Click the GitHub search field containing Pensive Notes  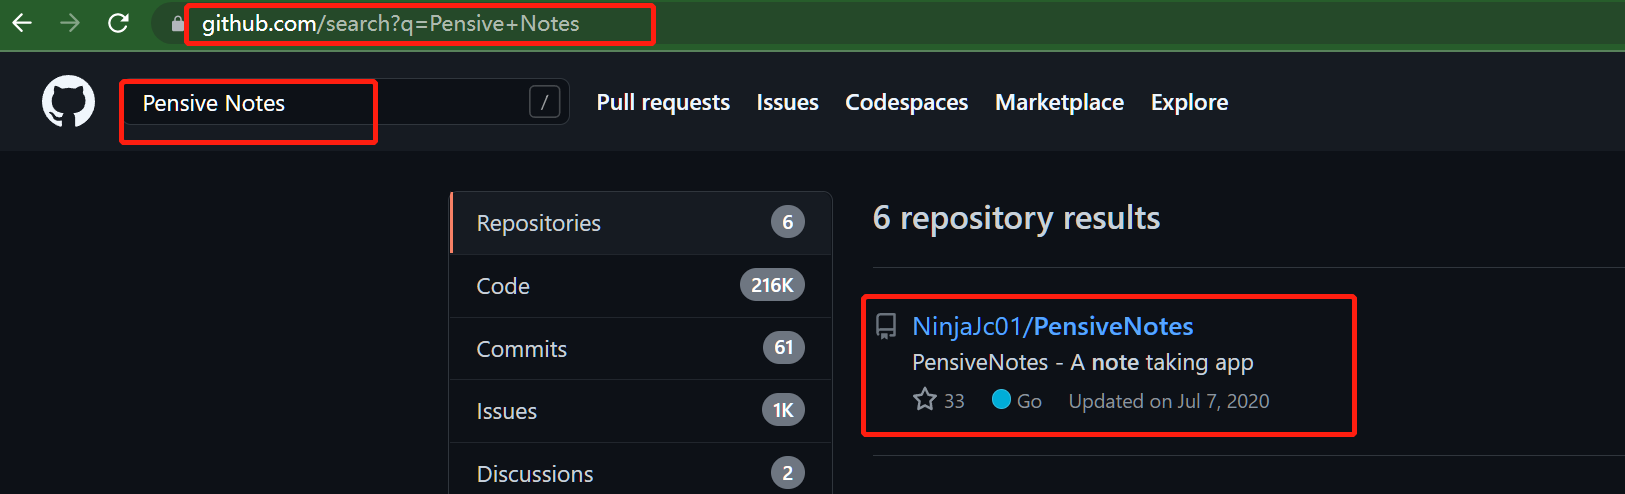tap(300, 103)
